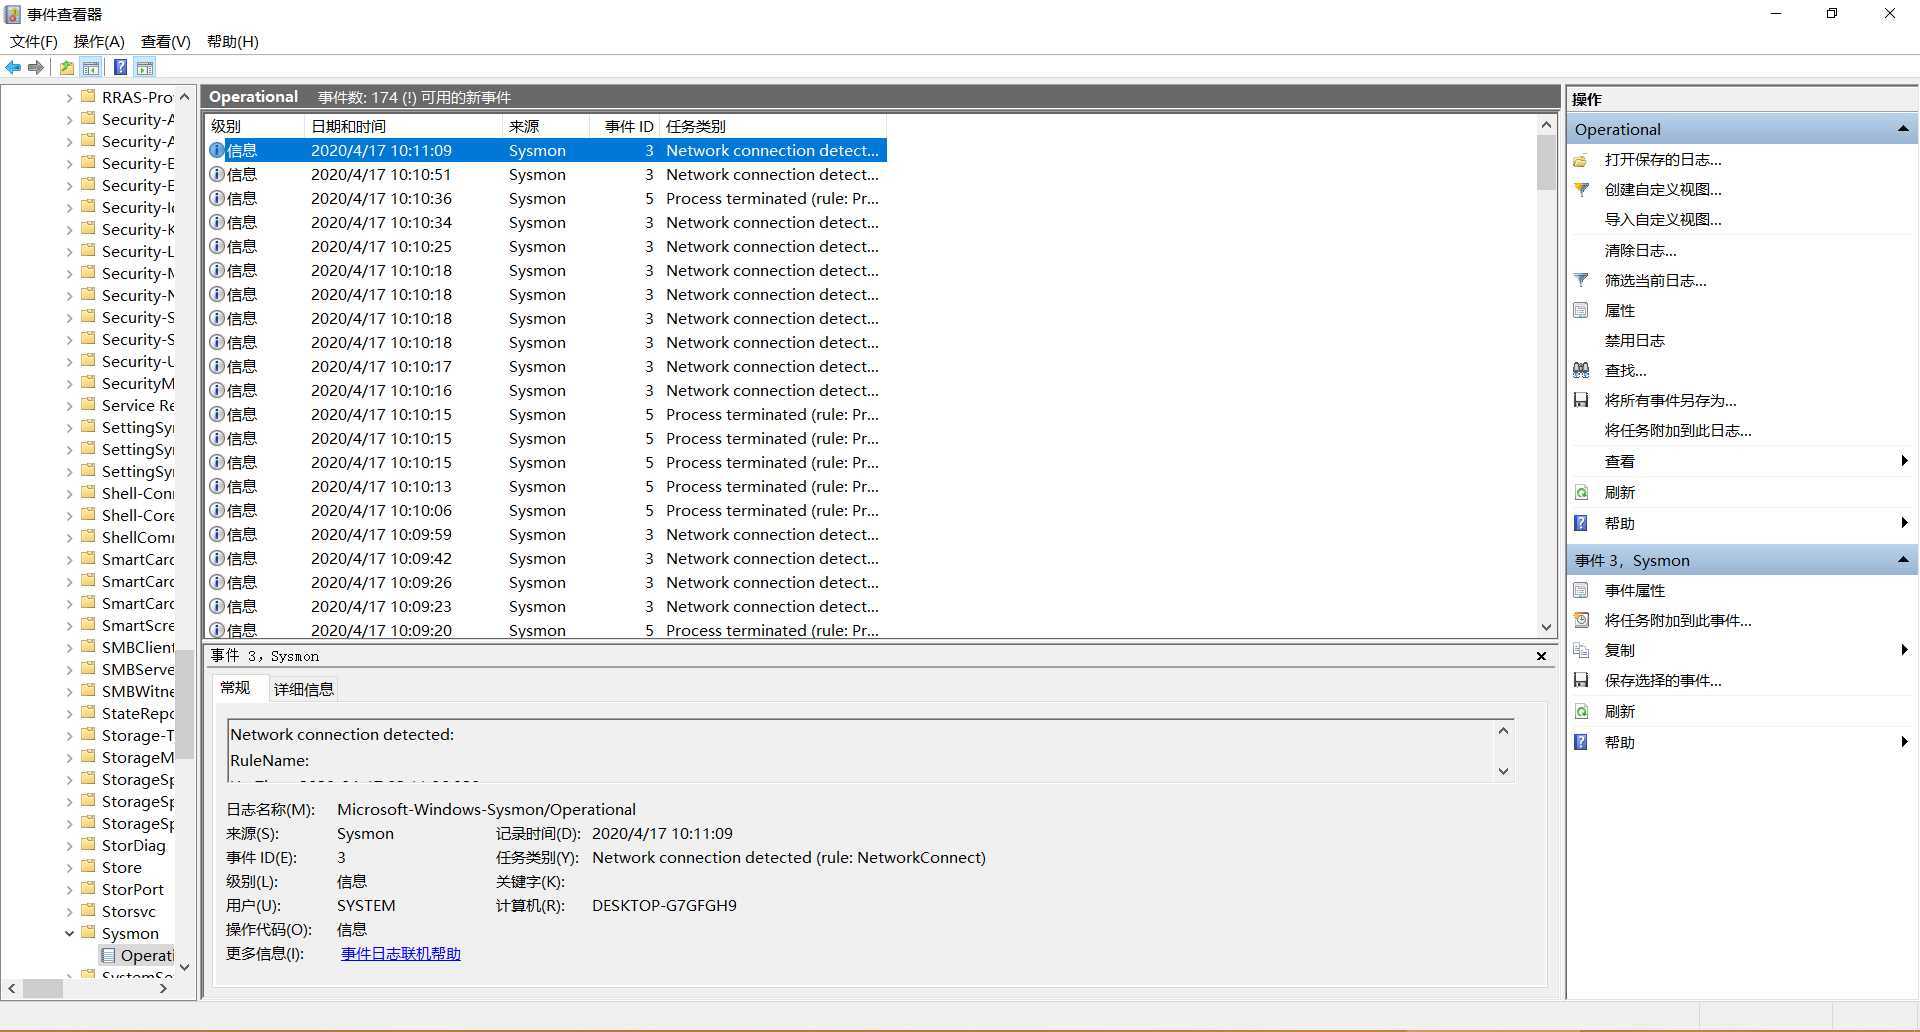The width and height of the screenshot is (1920, 1032).
Task: Select the RRAS-Pro folder in the tree
Action: [x=127, y=97]
